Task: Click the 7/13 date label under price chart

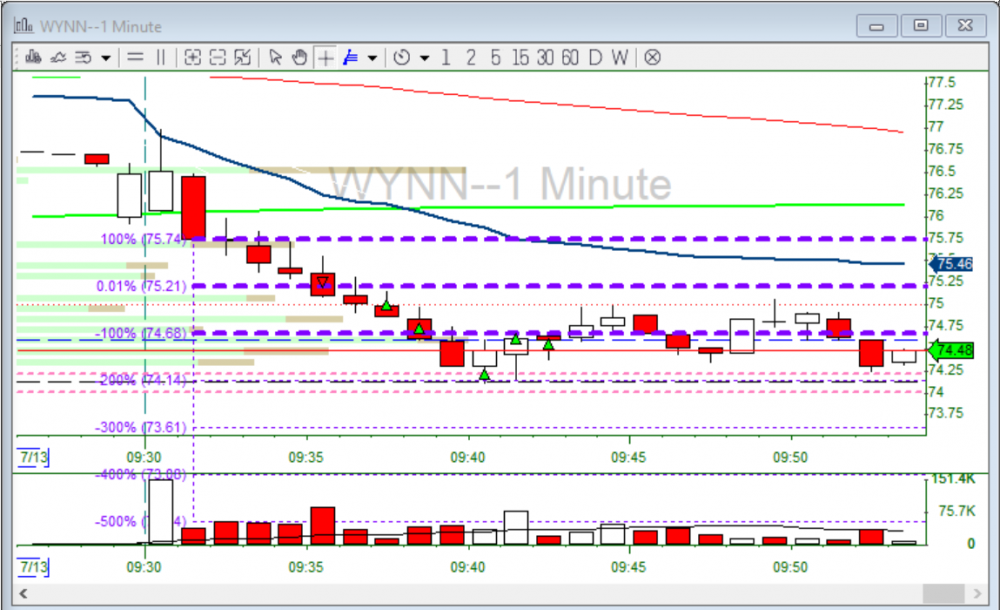Action: 31,457
